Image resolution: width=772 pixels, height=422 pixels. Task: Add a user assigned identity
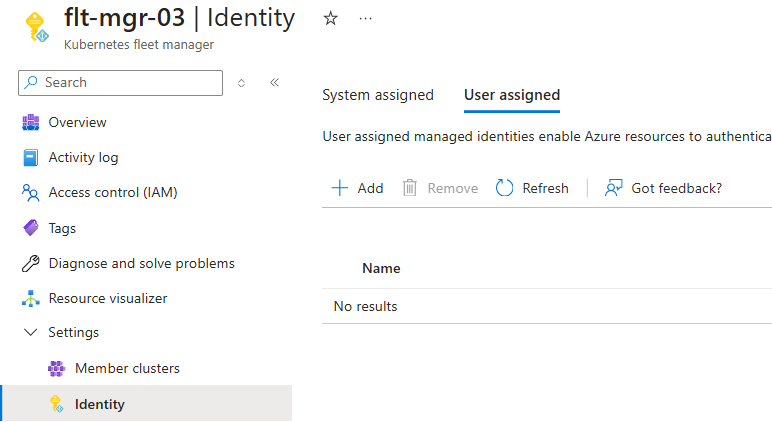(x=357, y=188)
